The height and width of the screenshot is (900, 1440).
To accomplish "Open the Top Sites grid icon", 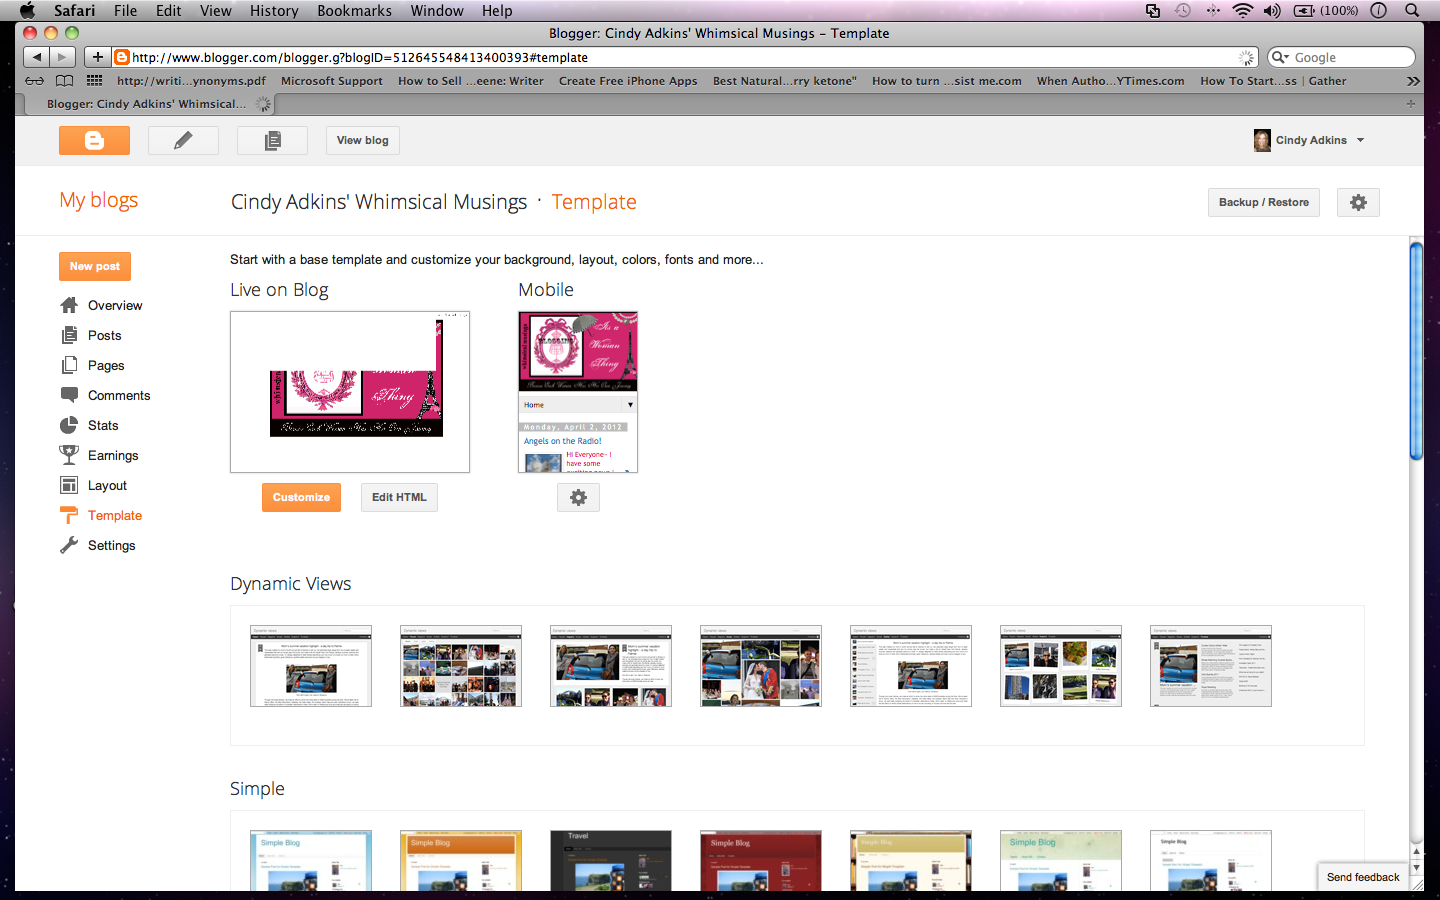I will (95, 81).
